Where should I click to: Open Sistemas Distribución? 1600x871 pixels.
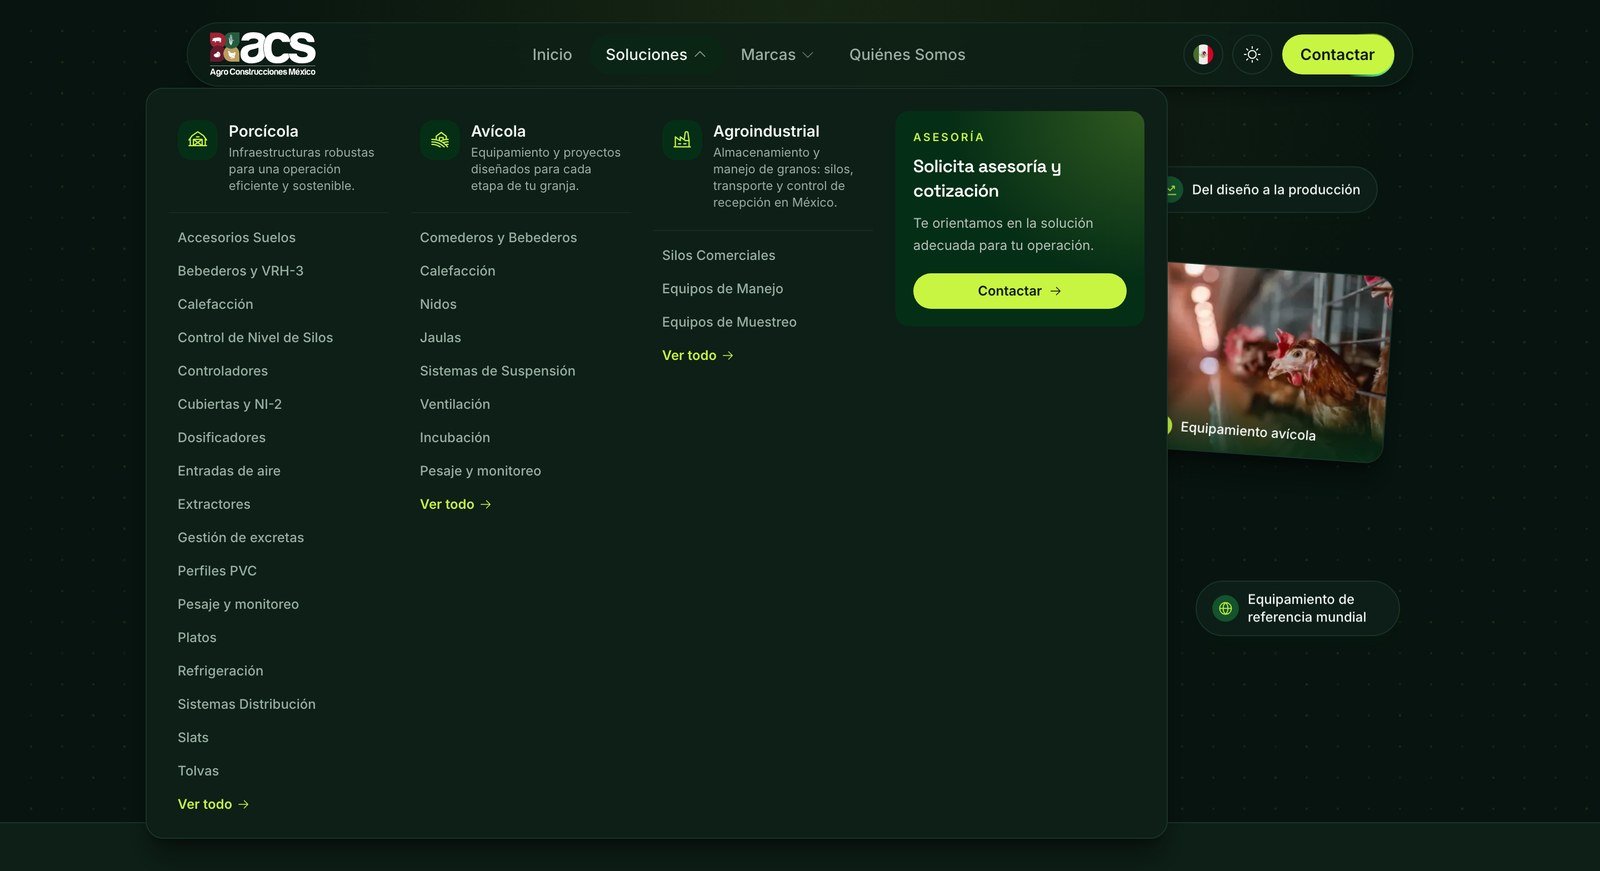coord(247,704)
